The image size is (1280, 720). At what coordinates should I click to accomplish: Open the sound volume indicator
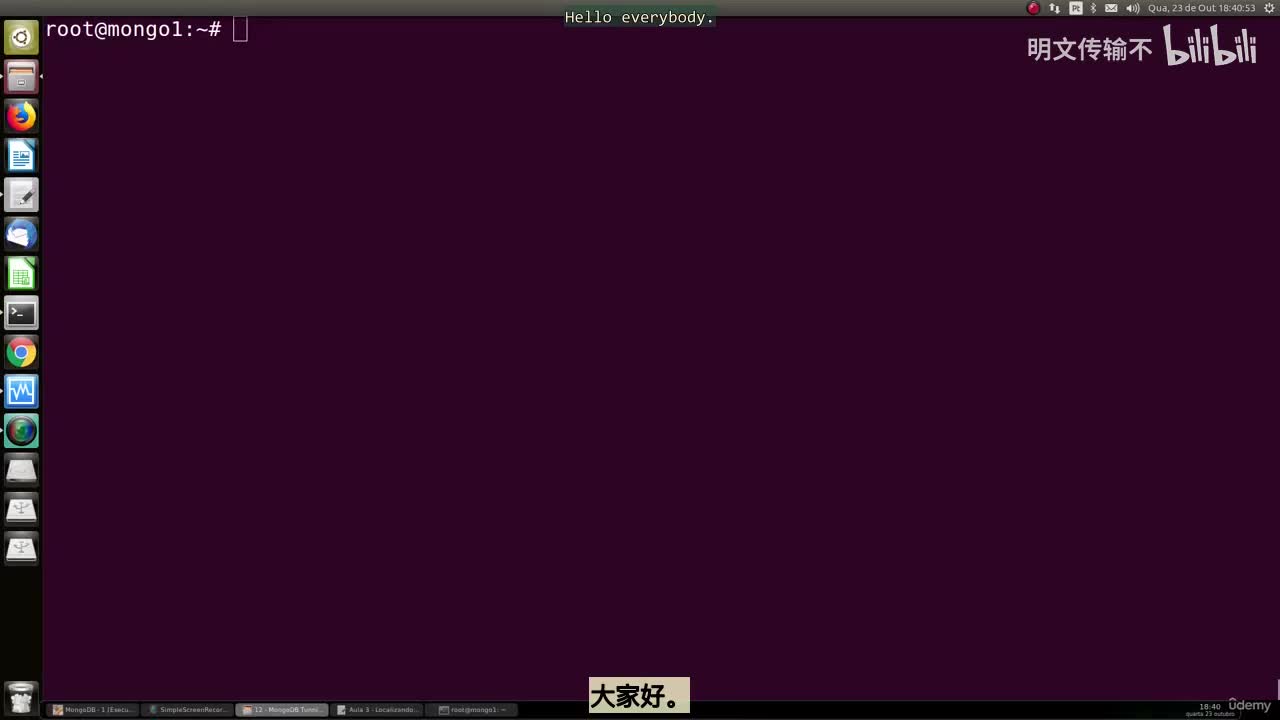coord(1132,8)
